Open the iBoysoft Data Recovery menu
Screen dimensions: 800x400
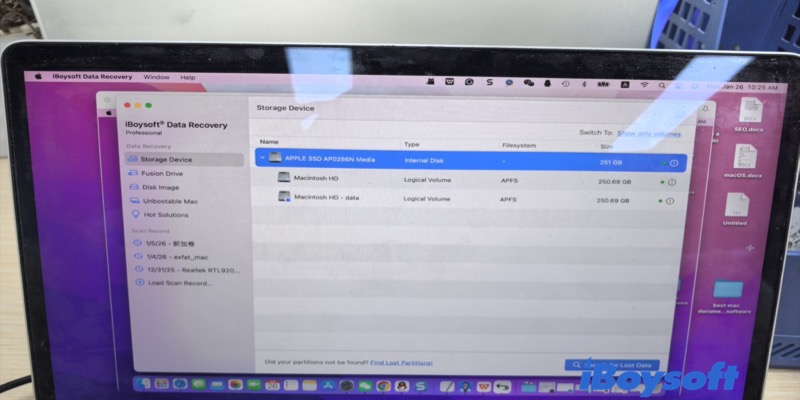[x=92, y=77]
